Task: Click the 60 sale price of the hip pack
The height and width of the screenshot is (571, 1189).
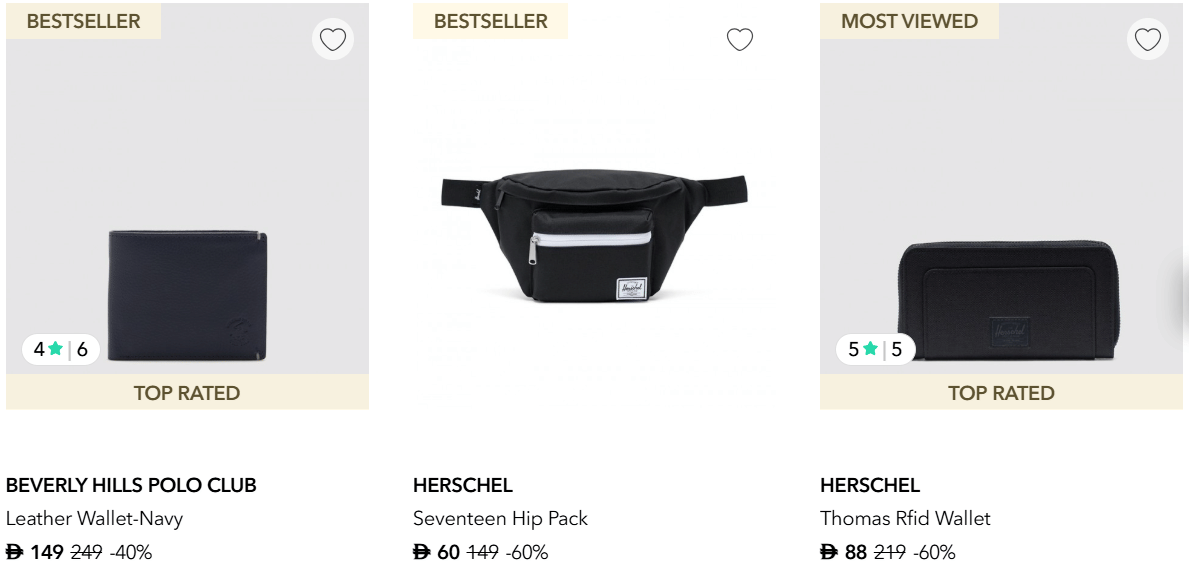Action: [x=448, y=552]
